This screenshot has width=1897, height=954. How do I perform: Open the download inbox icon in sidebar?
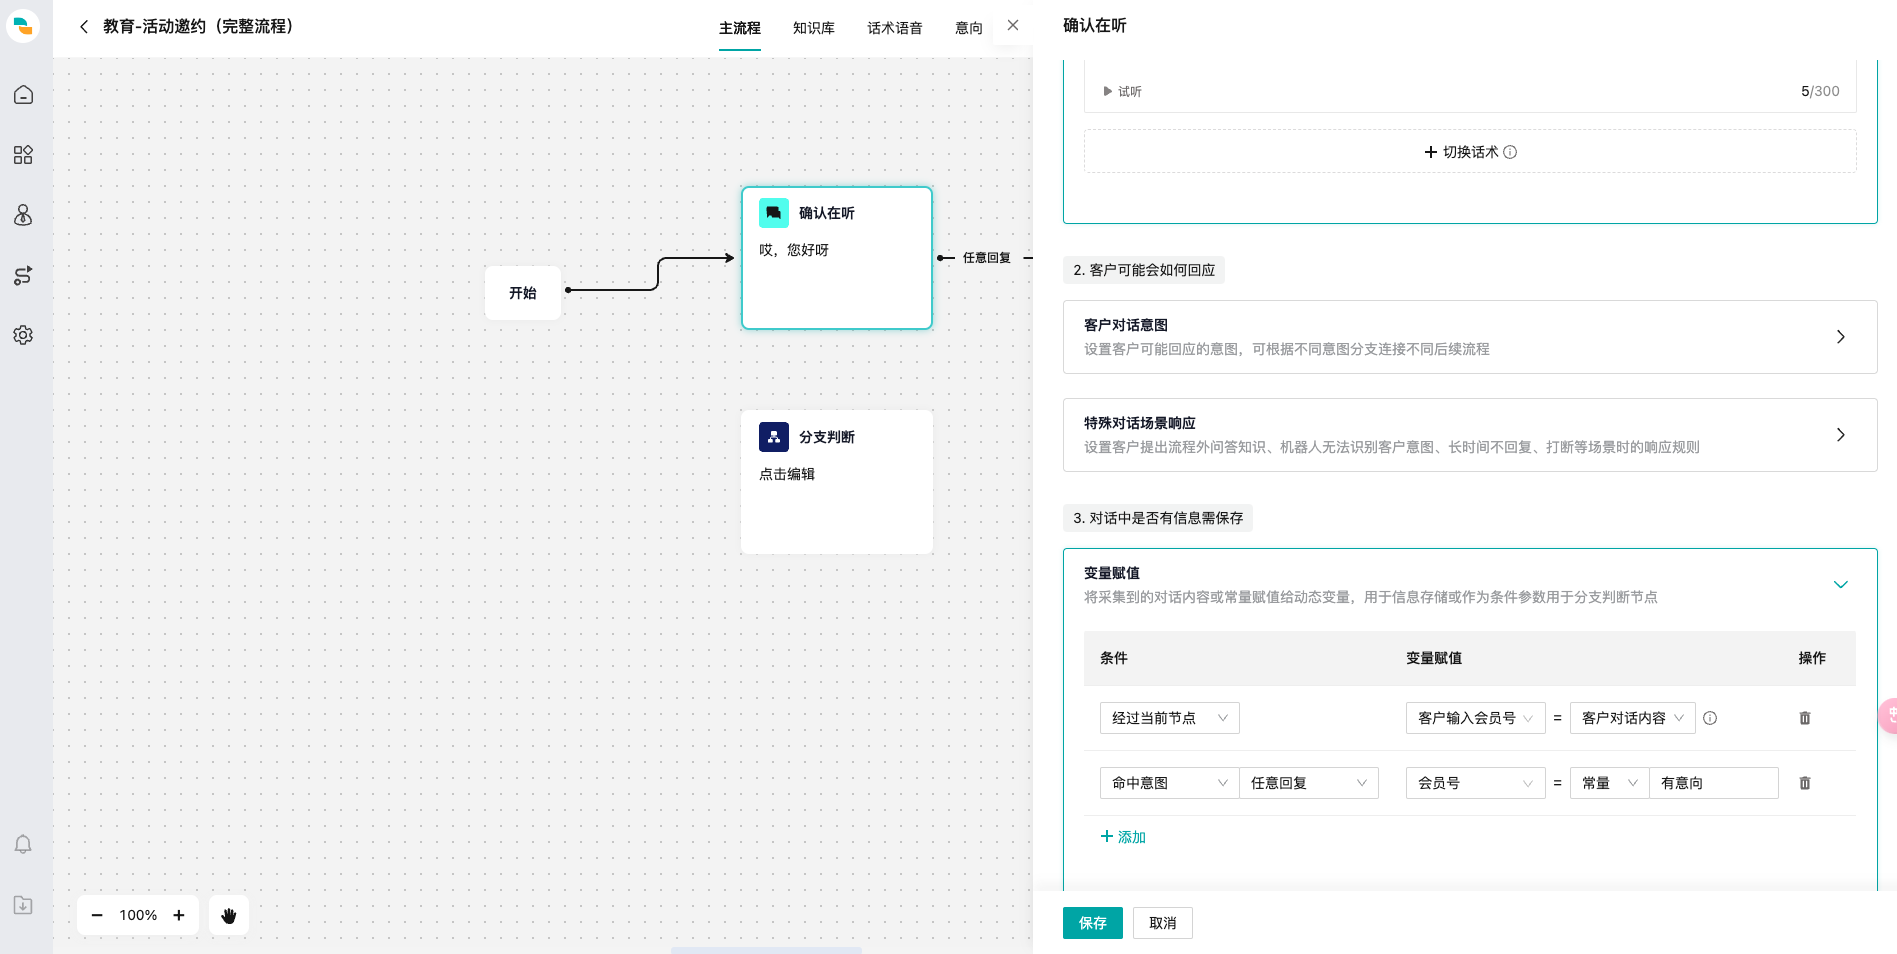[23, 905]
